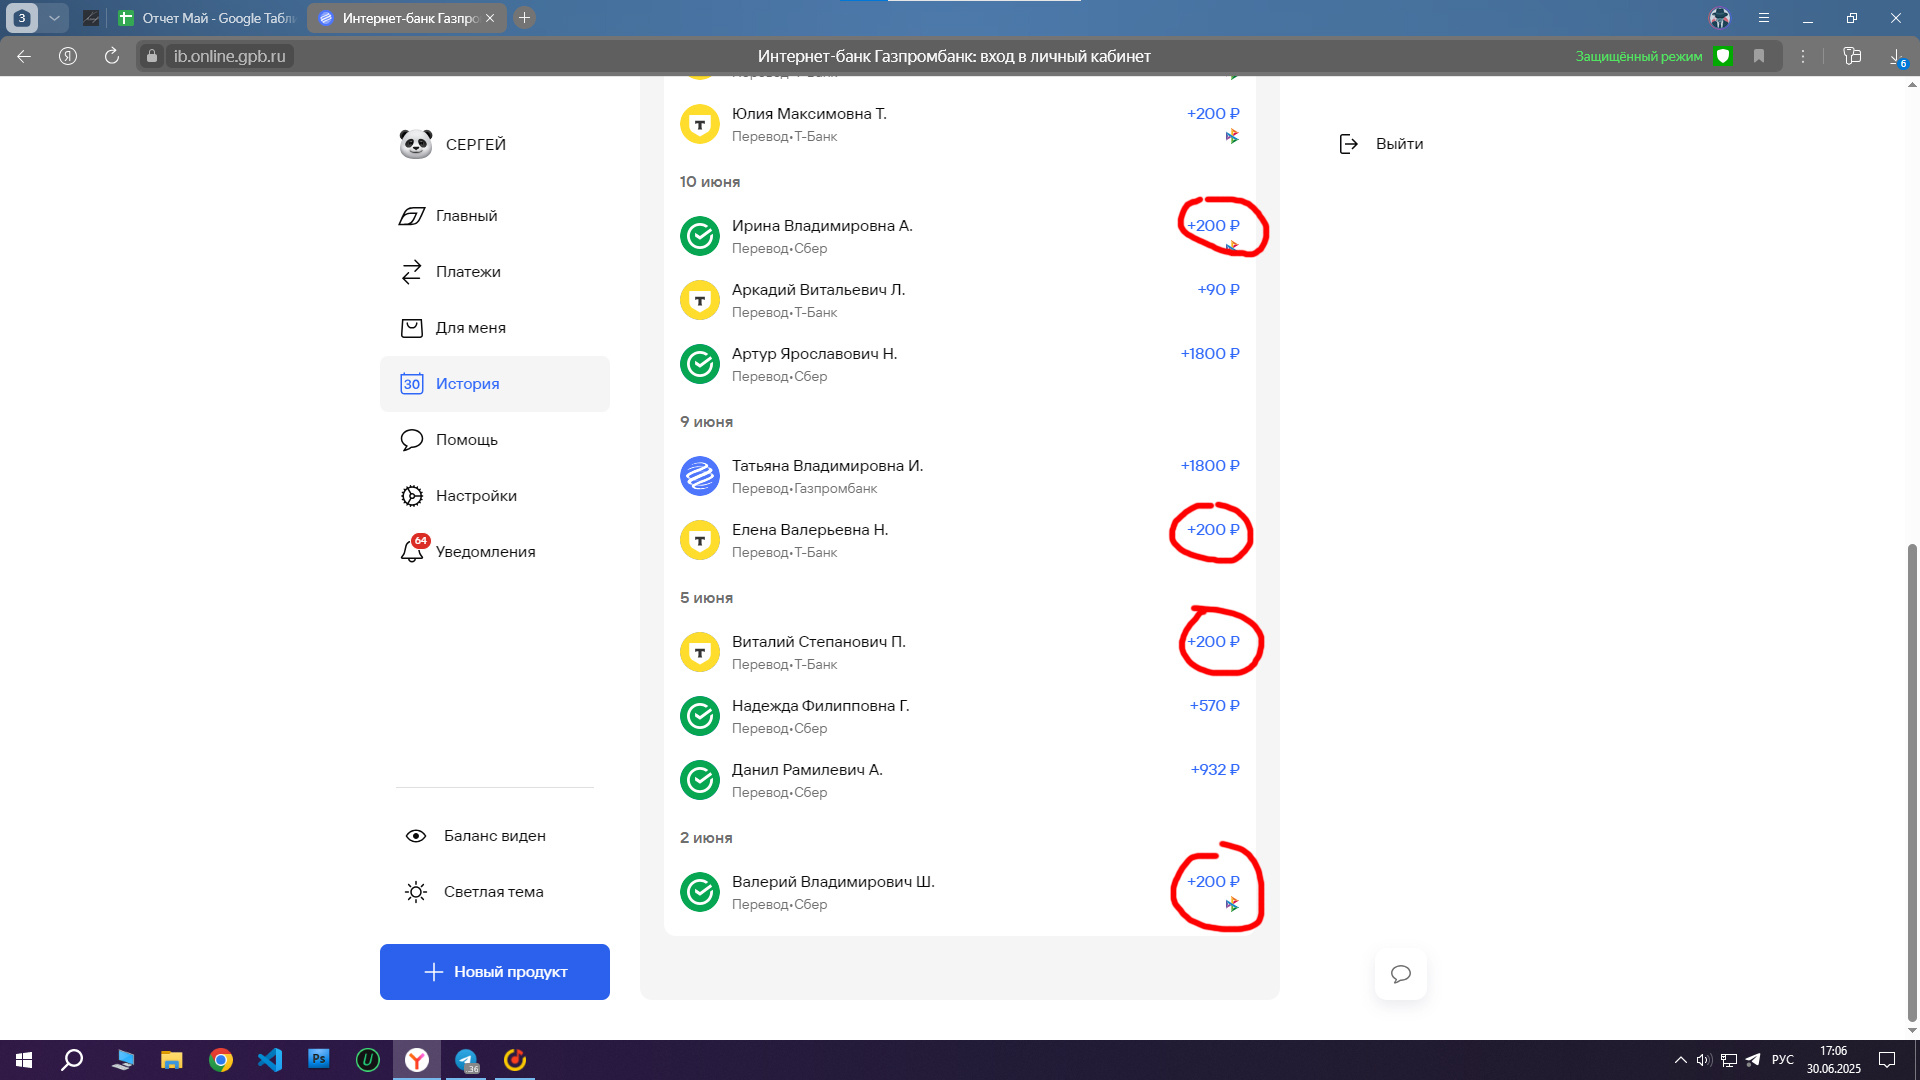Screen dimensions: 1920x1080
Task: Click the T-Bank icon for Юлия Максимовна
Action: pyautogui.click(x=700, y=124)
